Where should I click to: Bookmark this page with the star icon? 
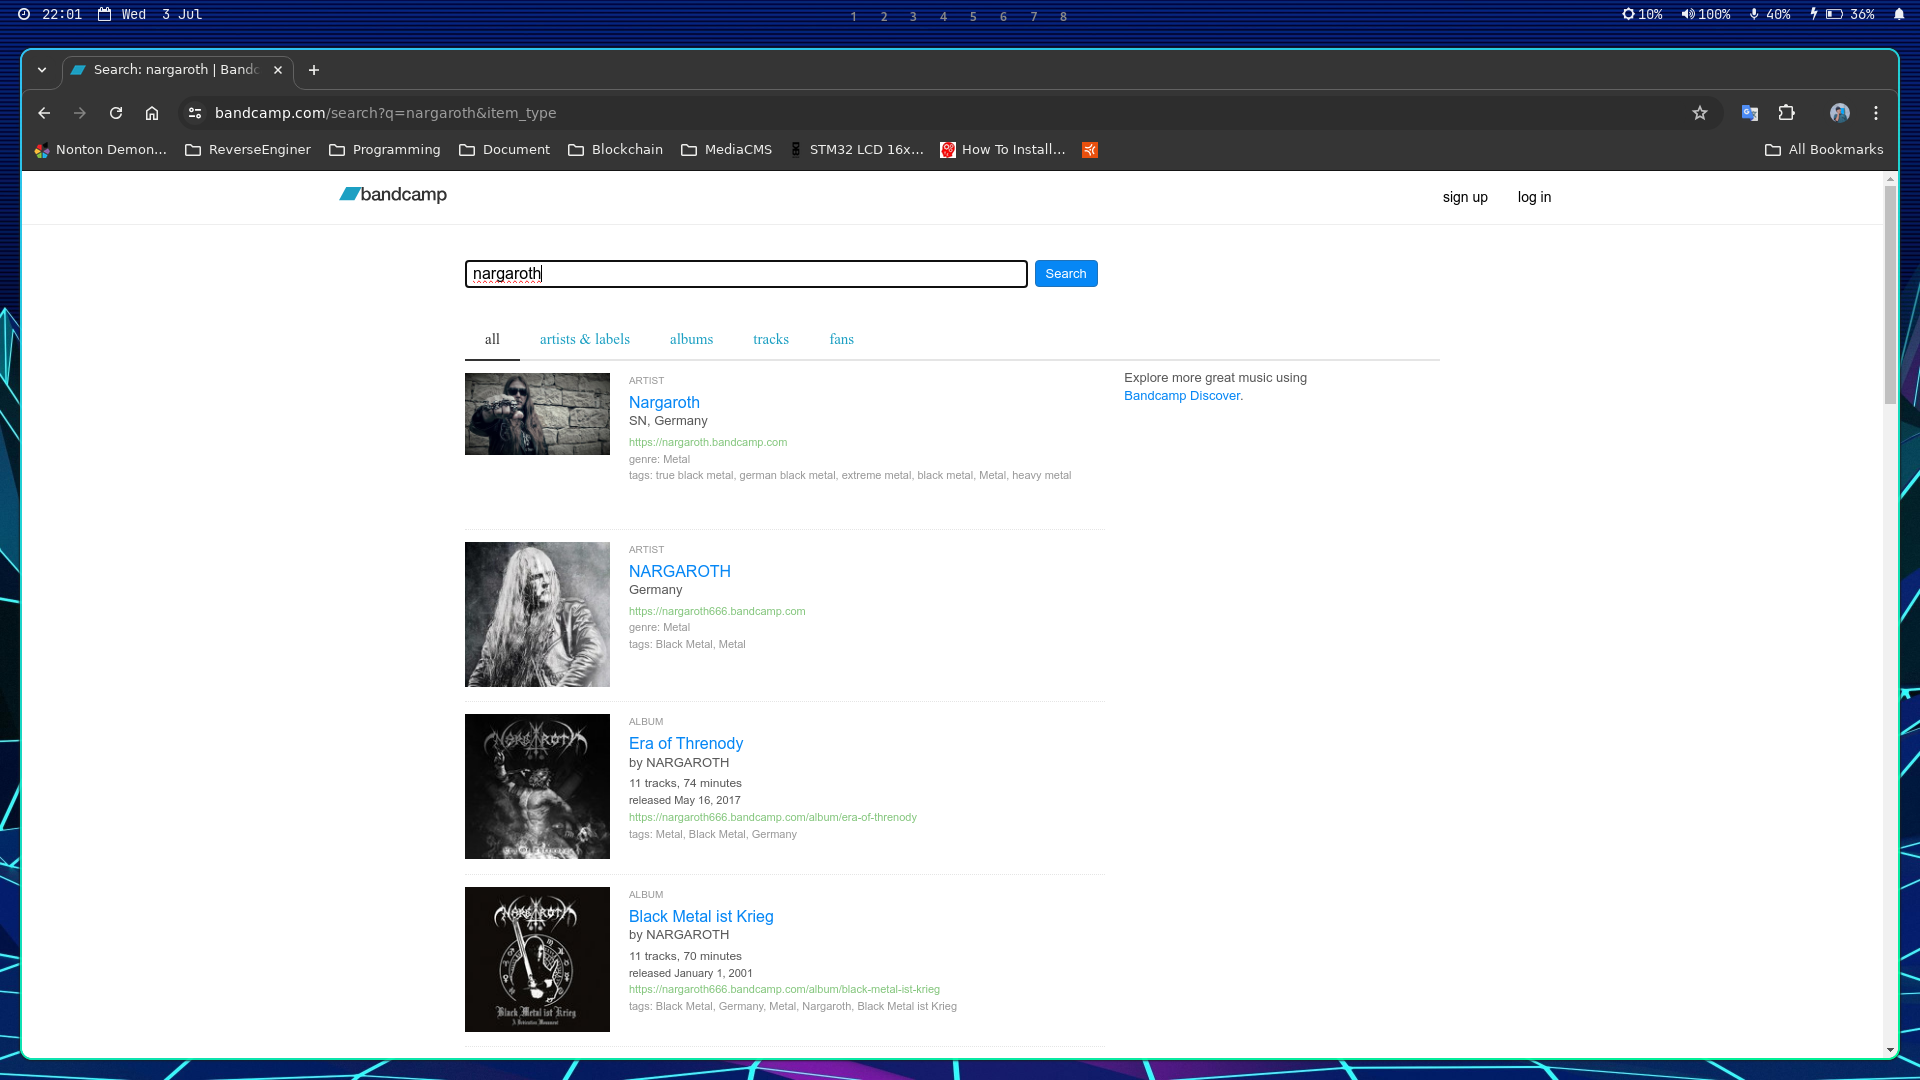1699,113
